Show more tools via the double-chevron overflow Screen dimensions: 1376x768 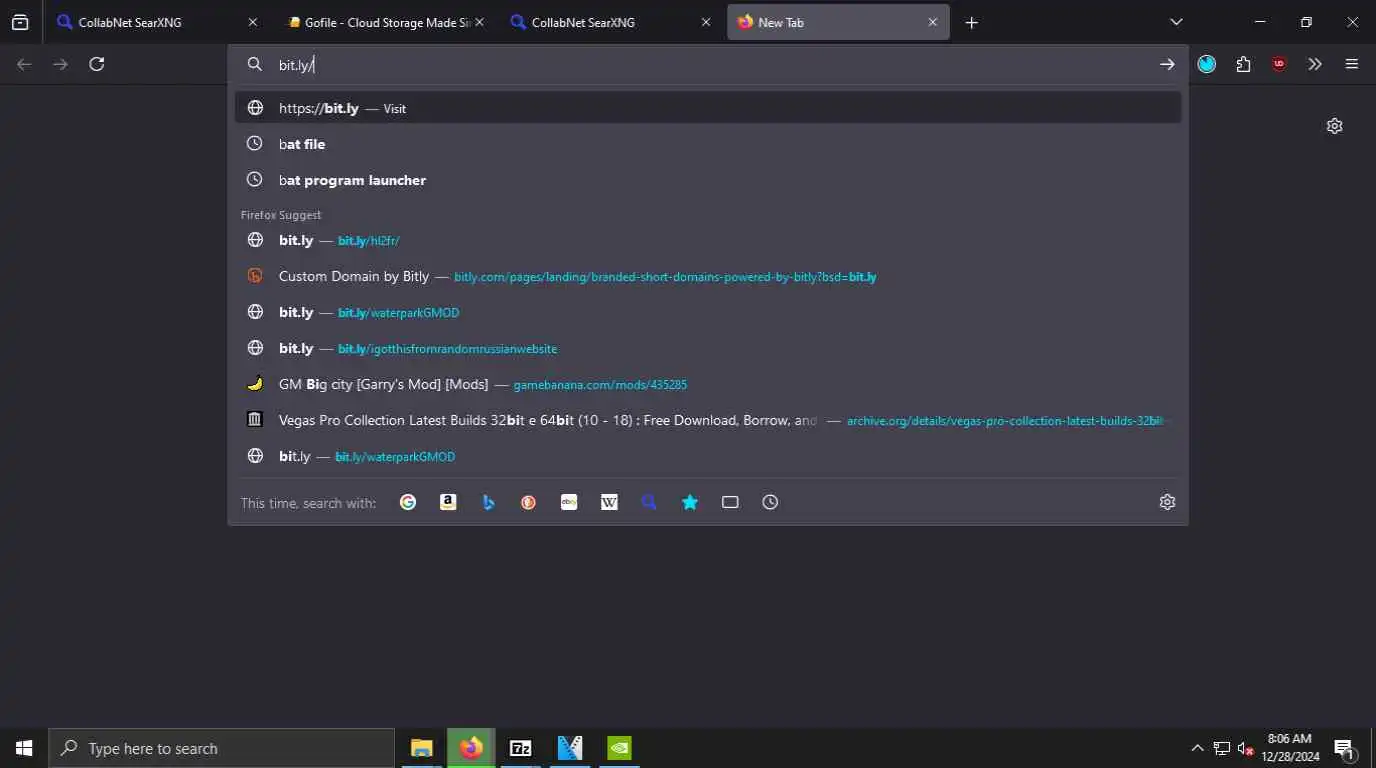(1315, 64)
